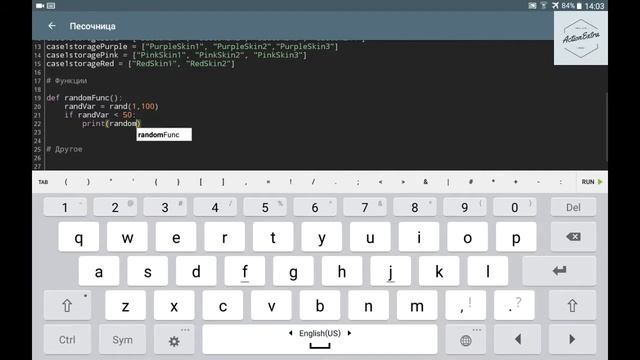
Task: Move cursor right with right-arrow key
Action: coord(572,340)
